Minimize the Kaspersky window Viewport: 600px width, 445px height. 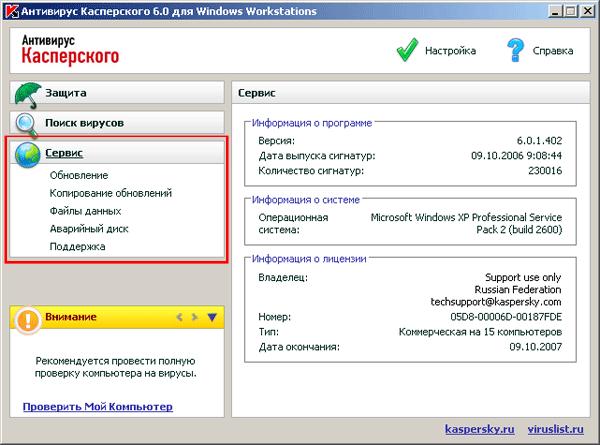click(555, 11)
